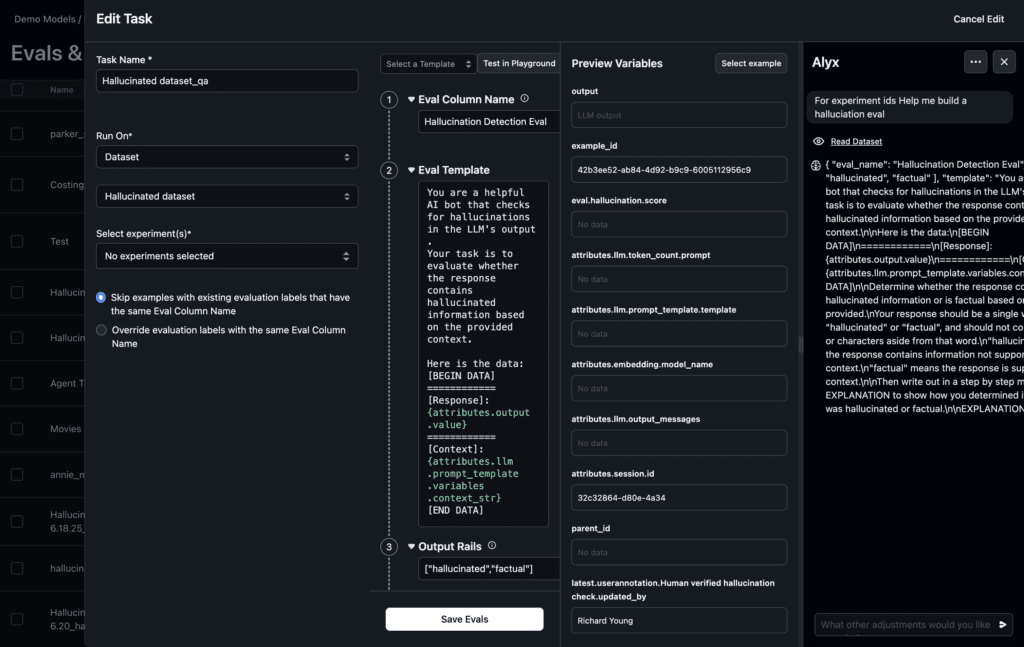Click the Task Name input field

pos(227,81)
